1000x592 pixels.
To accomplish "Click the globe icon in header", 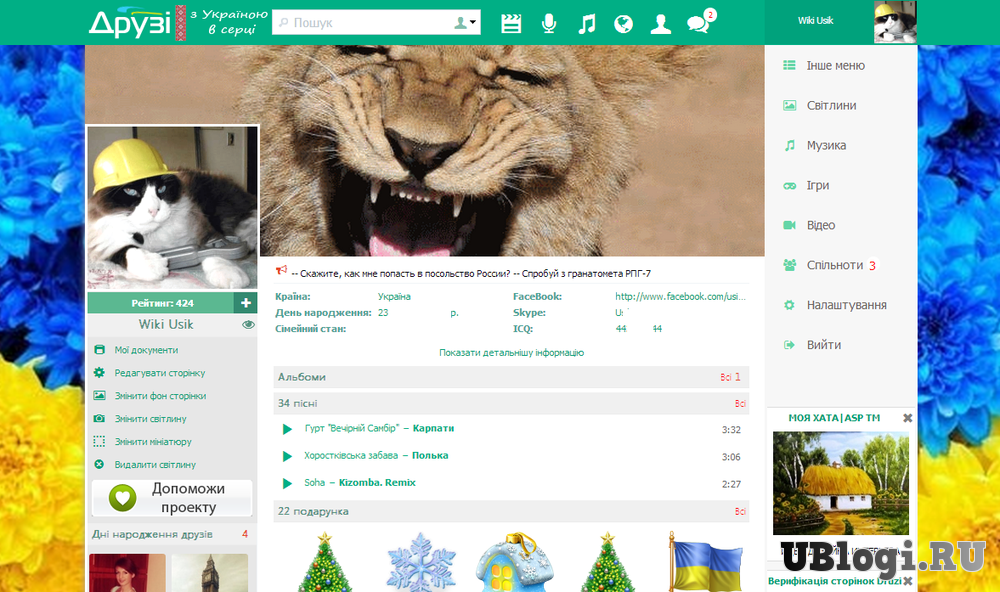I will click(623, 23).
